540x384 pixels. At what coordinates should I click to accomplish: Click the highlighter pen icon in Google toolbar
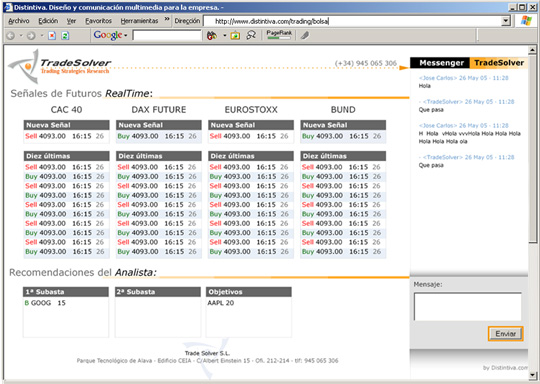pyautogui.click(x=305, y=35)
